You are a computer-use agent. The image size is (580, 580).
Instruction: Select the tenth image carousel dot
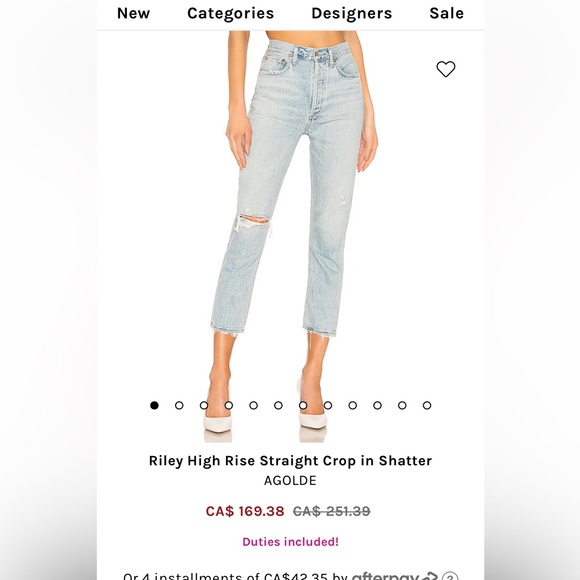click(x=377, y=405)
